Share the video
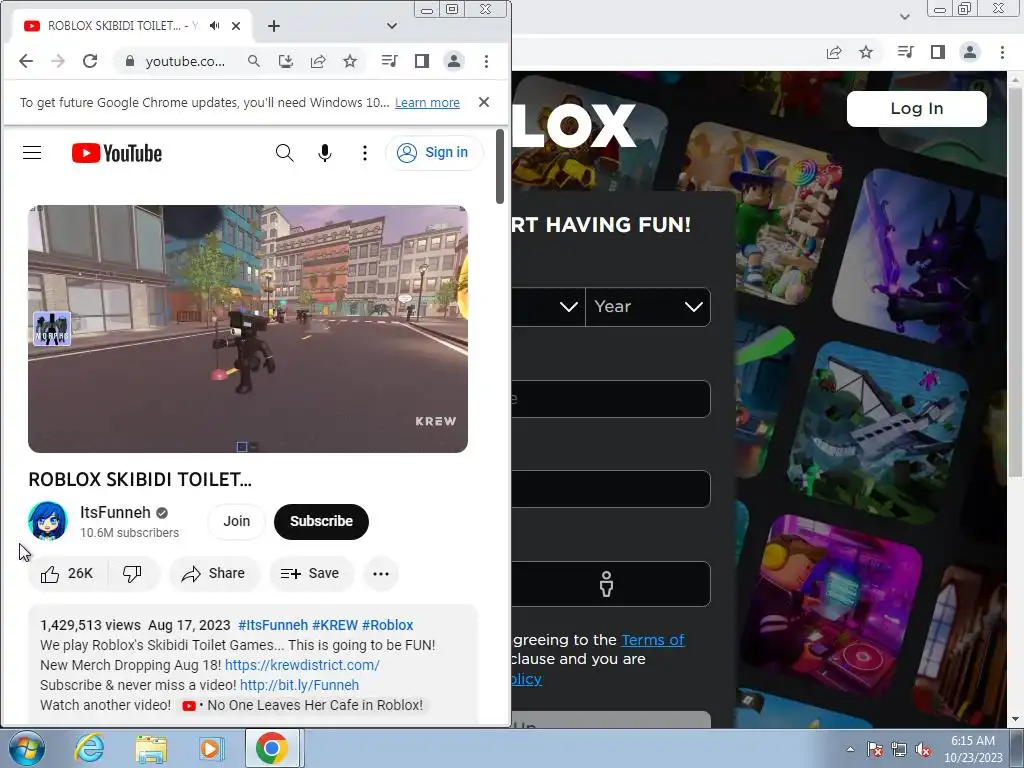 click(x=214, y=573)
